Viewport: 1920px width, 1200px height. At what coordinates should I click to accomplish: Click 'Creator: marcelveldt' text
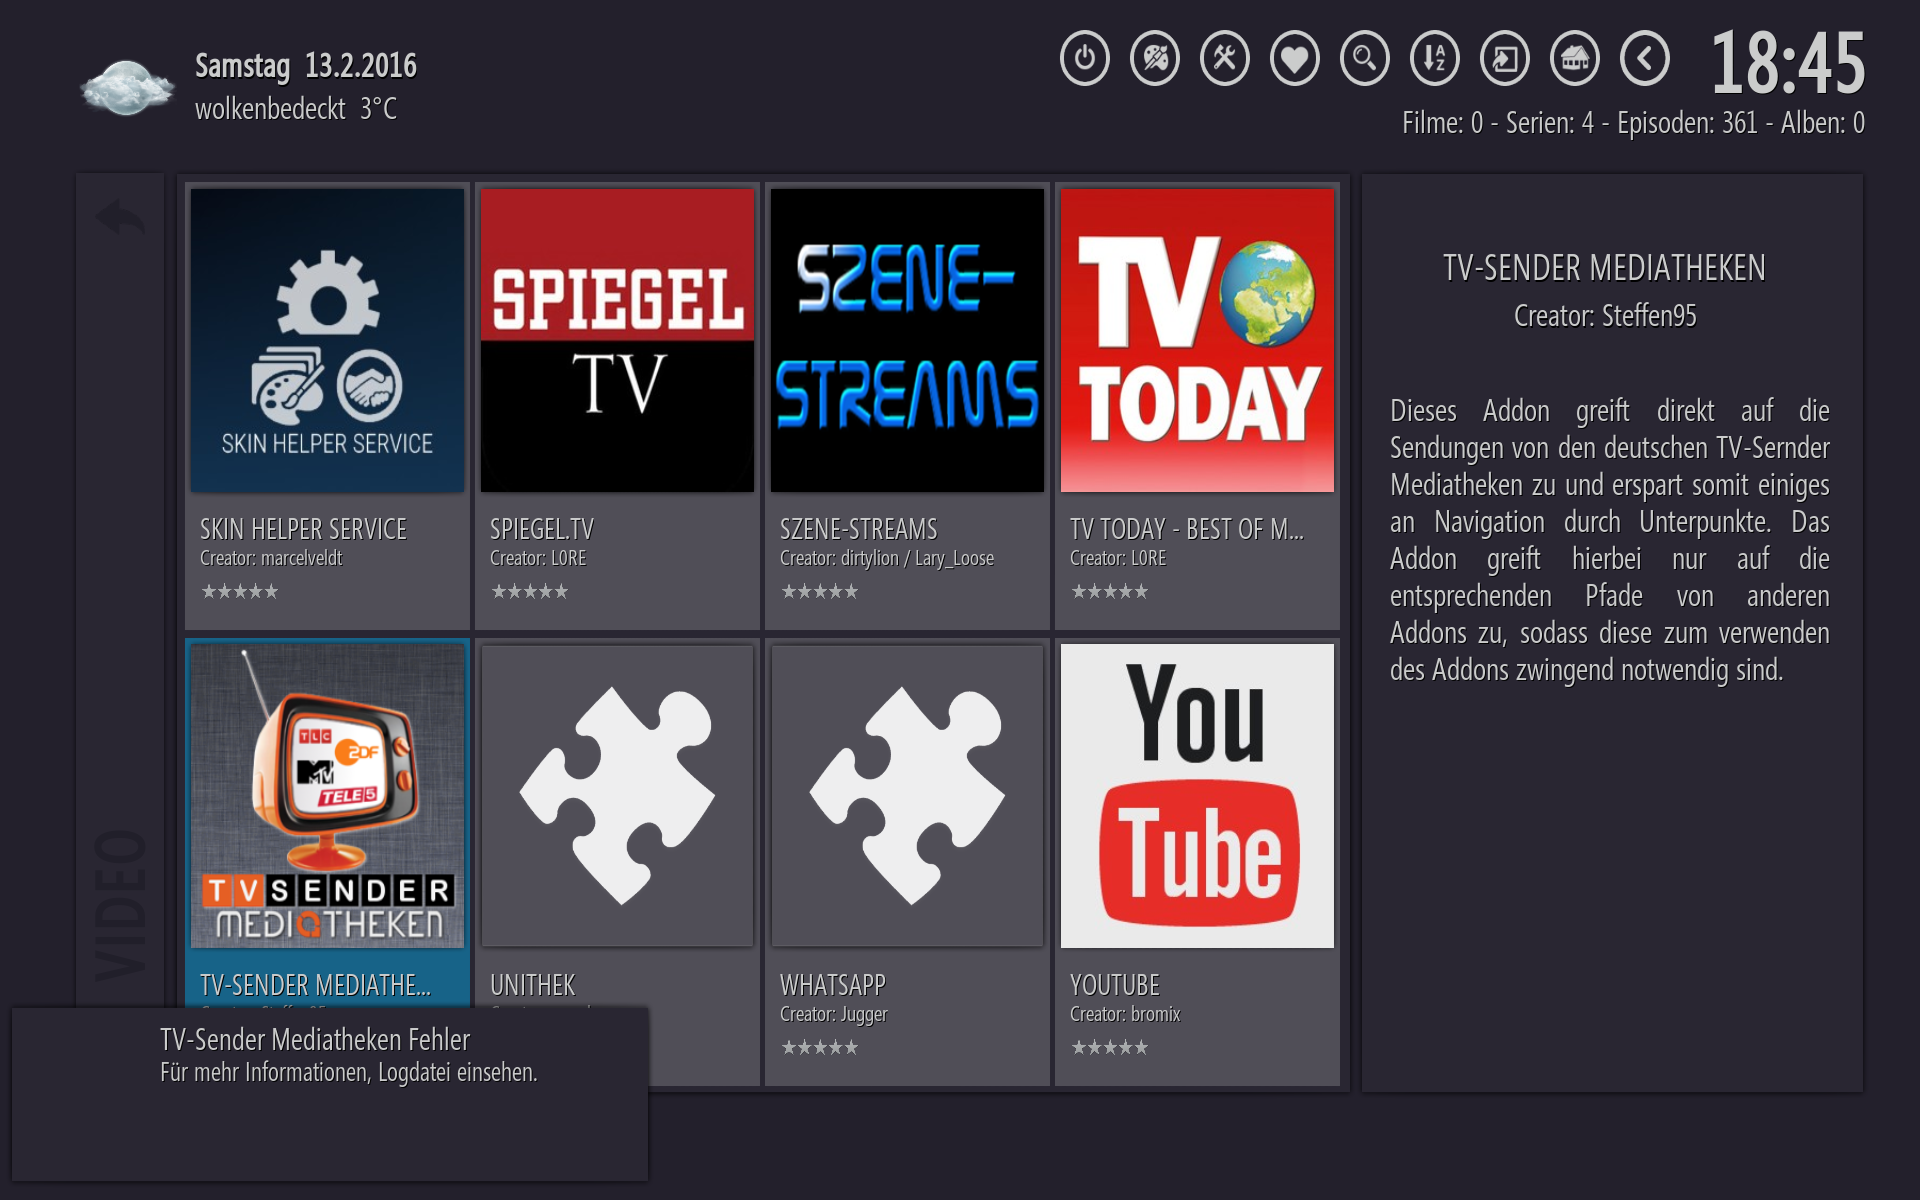(x=271, y=558)
